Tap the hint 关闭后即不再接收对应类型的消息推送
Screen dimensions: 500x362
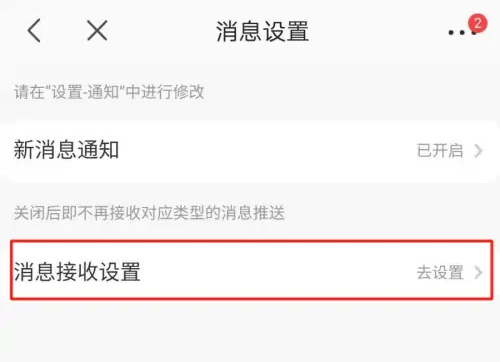[x=149, y=213]
